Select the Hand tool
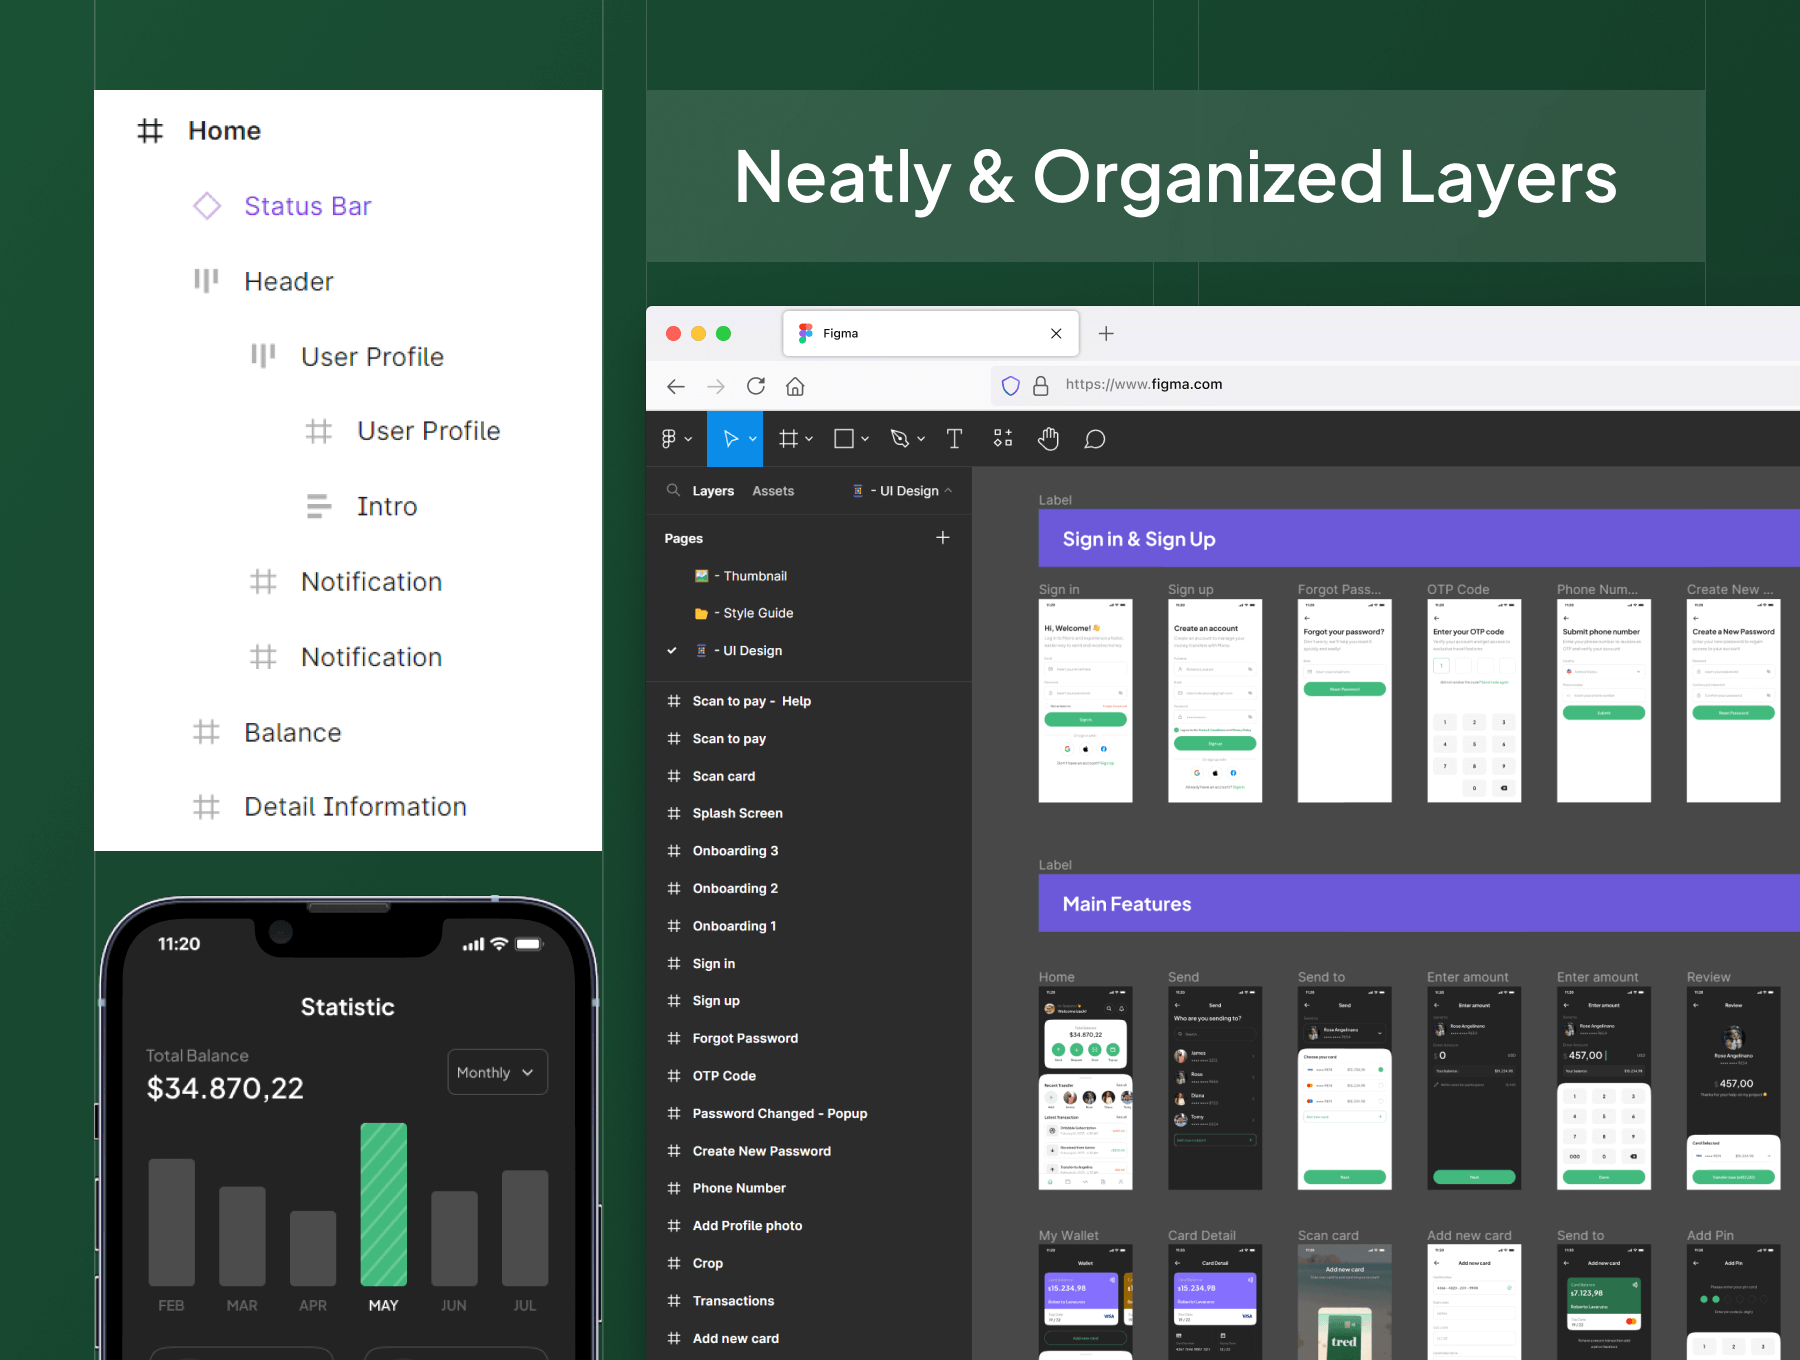Image resolution: width=1800 pixels, height=1360 pixels. click(x=1048, y=439)
